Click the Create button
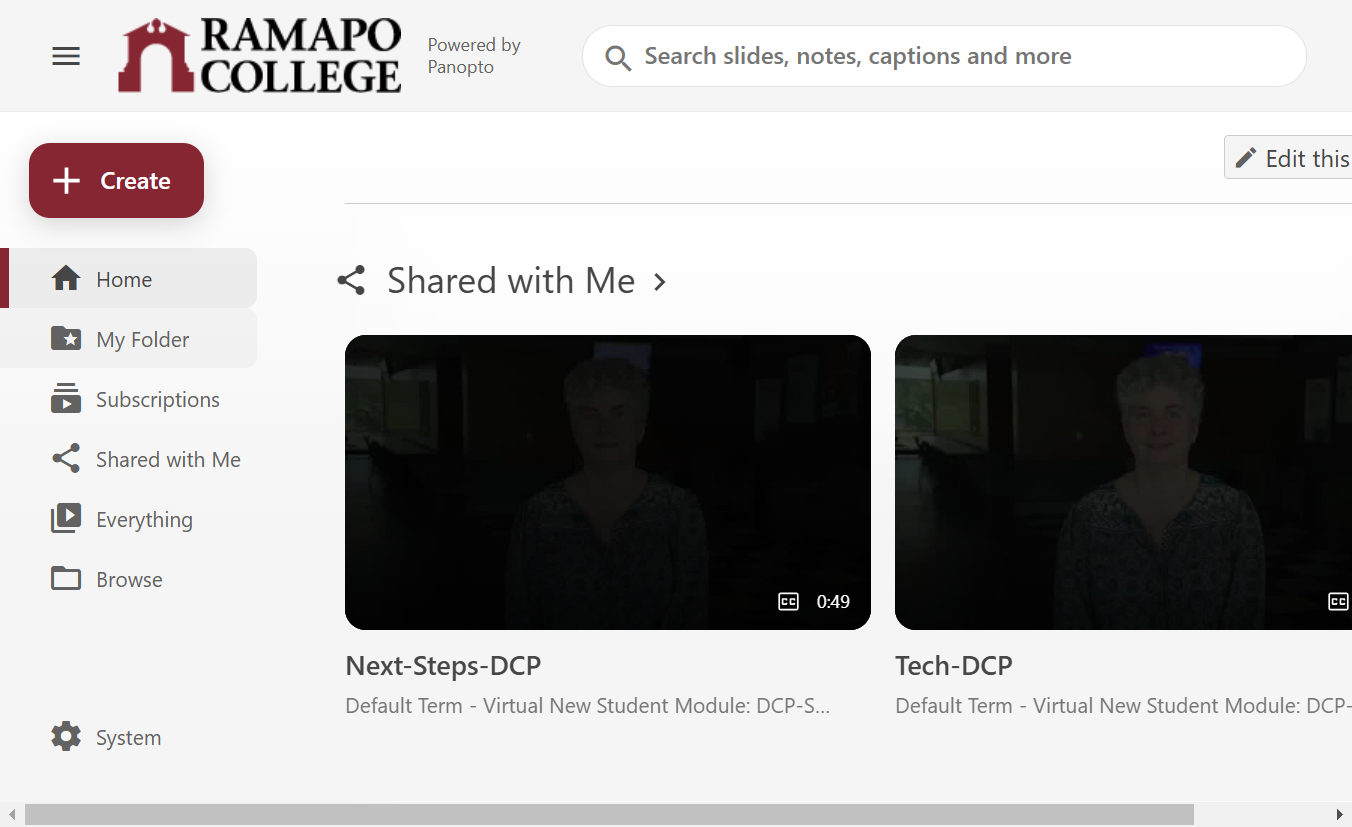This screenshot has width=1352, height=827. 116,180
